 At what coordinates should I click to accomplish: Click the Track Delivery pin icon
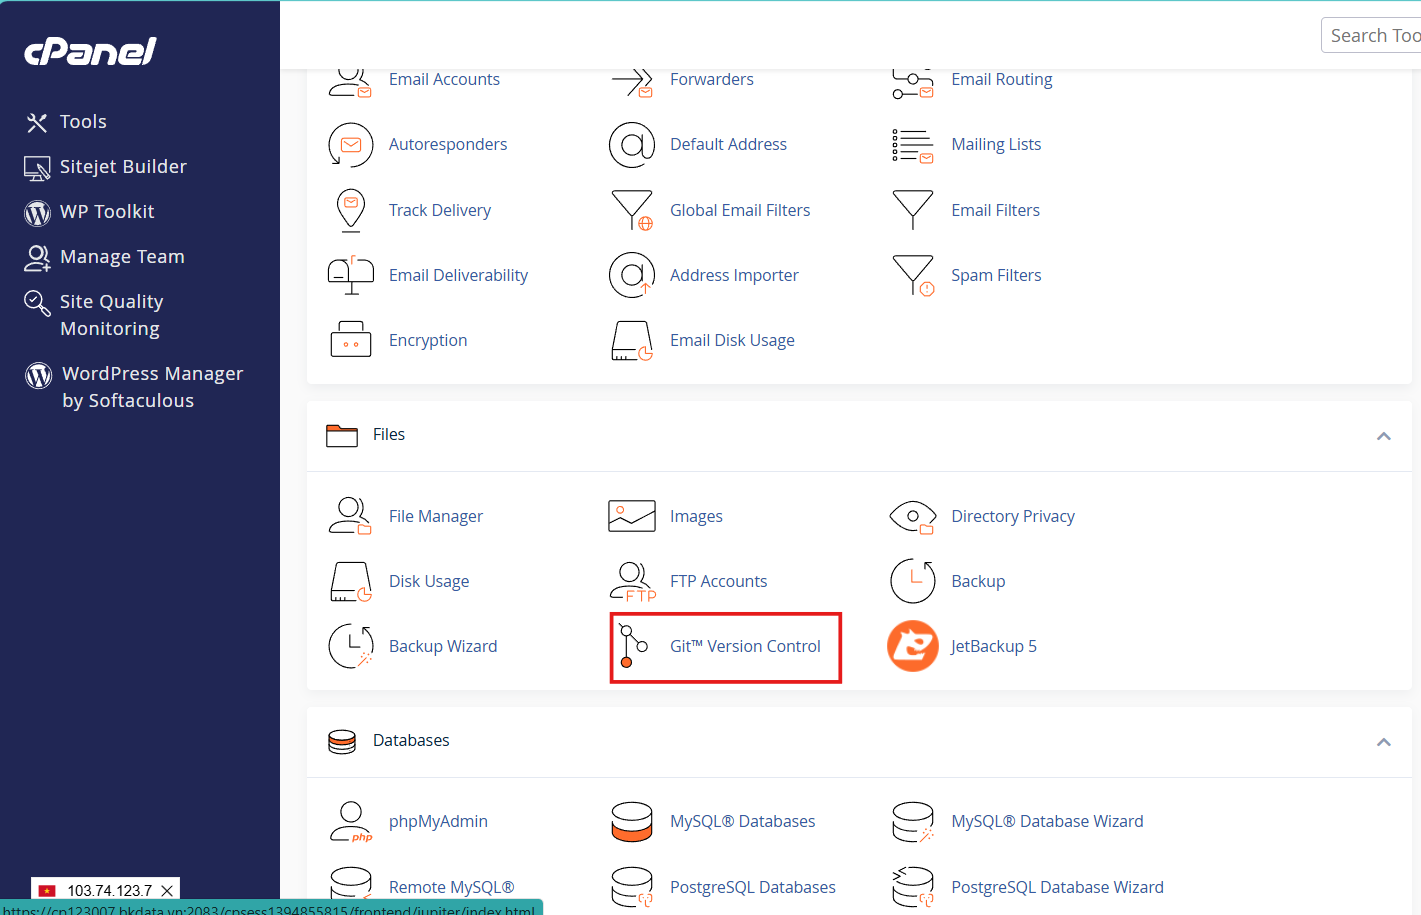coord(351,210)
